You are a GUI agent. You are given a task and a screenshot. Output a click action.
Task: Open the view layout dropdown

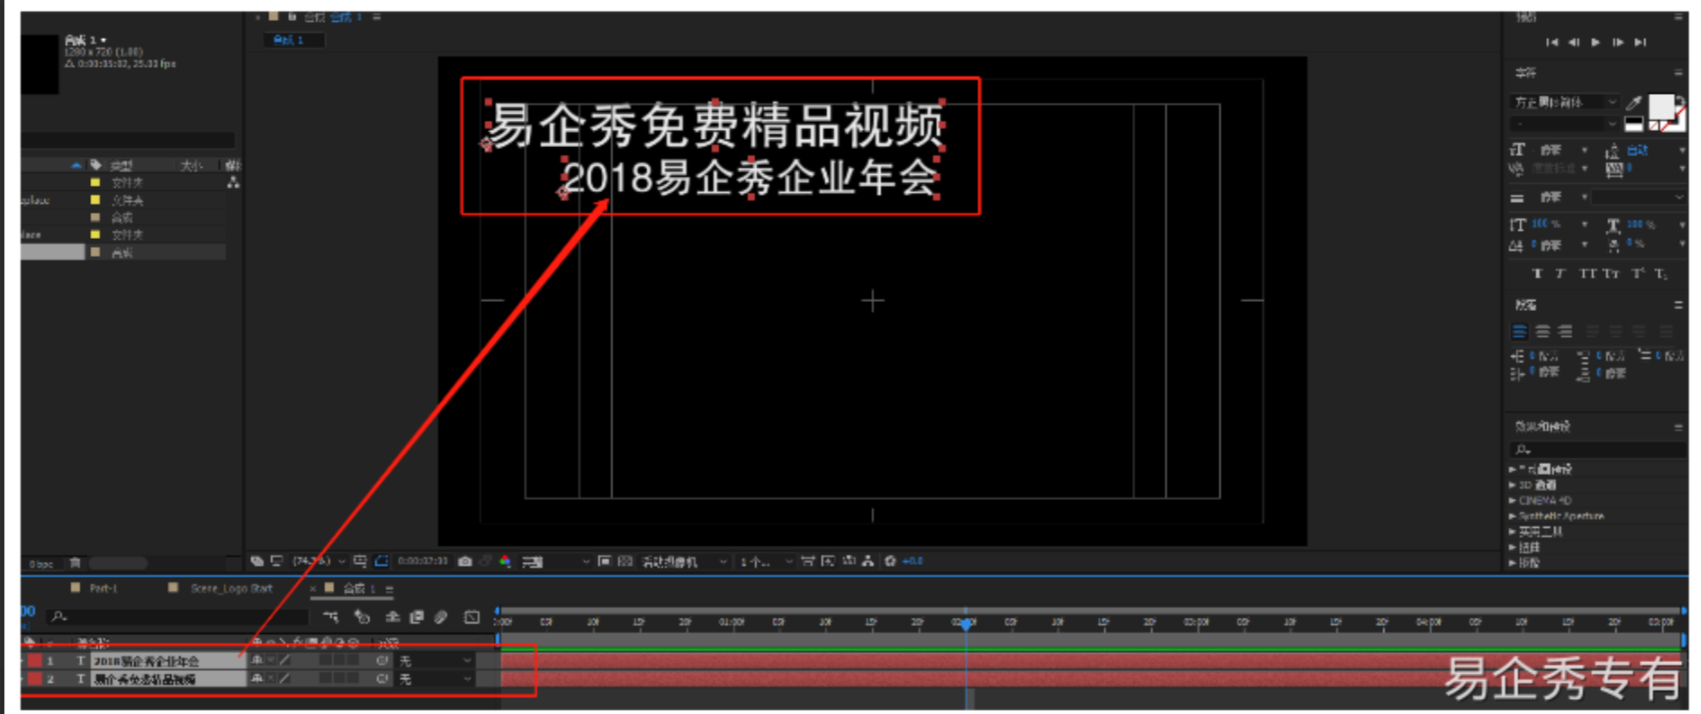point(767,562)
